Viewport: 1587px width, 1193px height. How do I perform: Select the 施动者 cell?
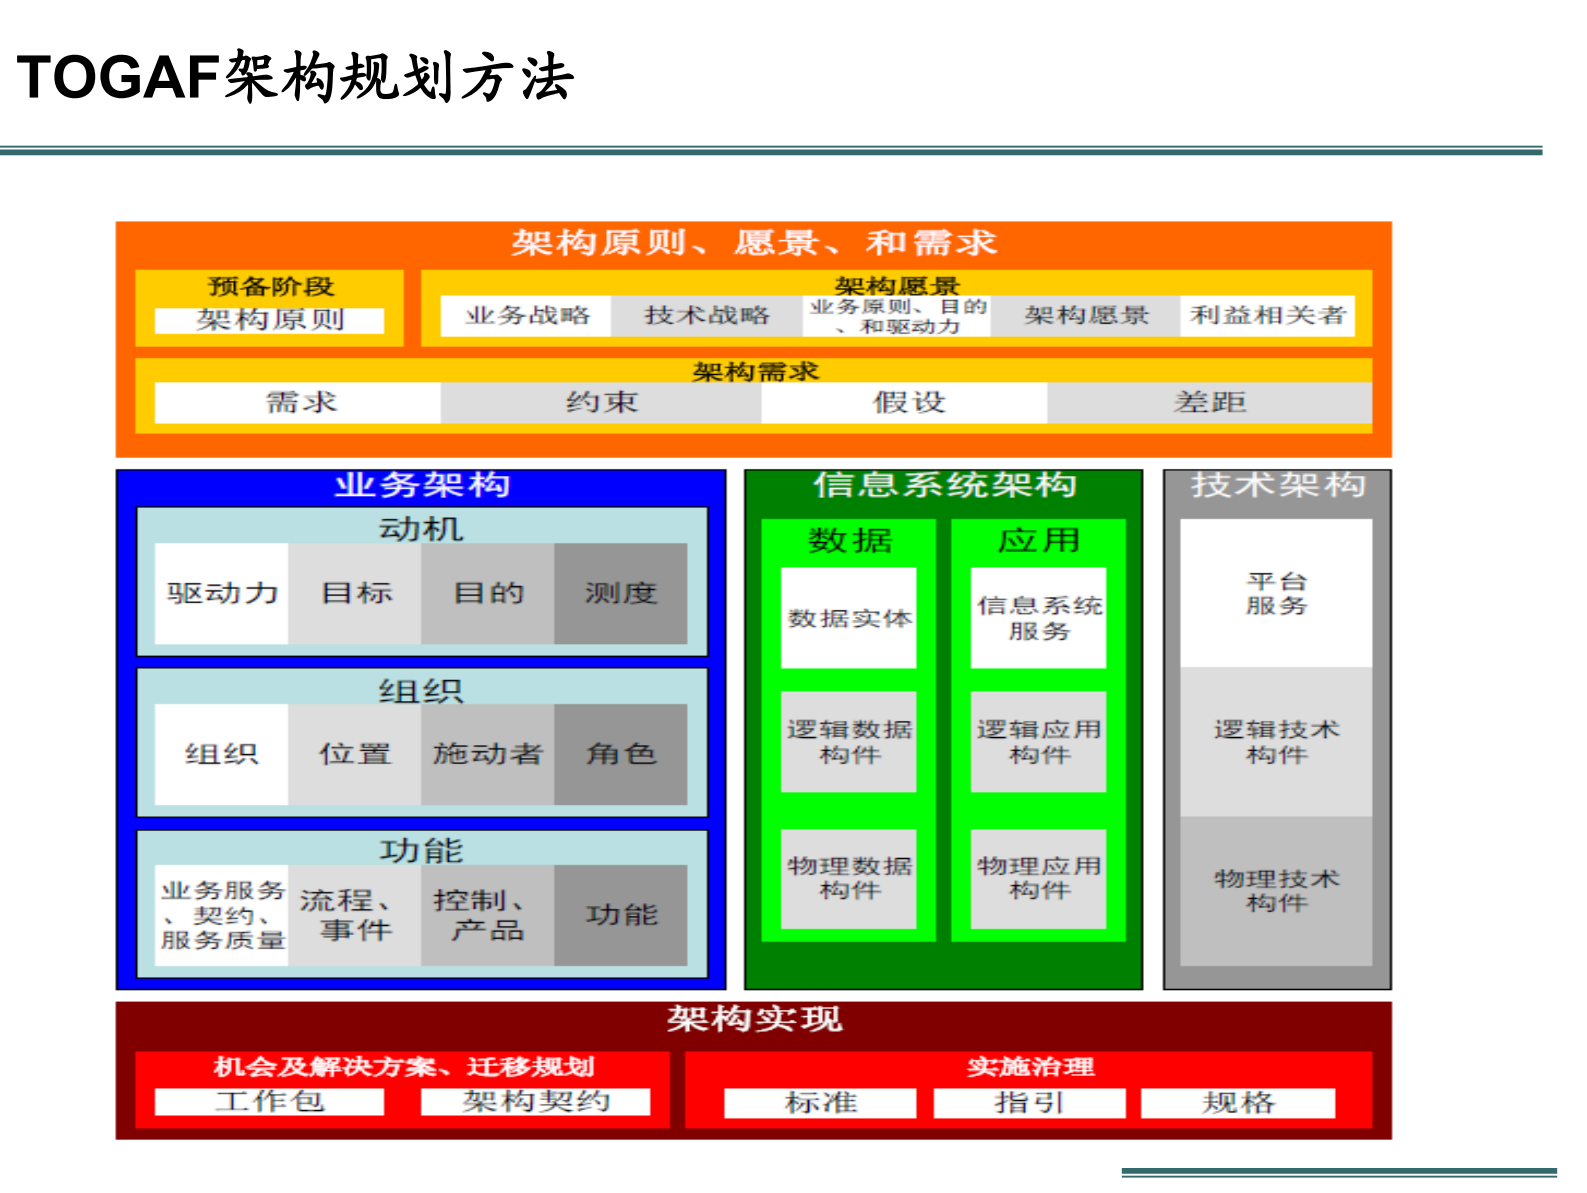[x=488, y=754]
